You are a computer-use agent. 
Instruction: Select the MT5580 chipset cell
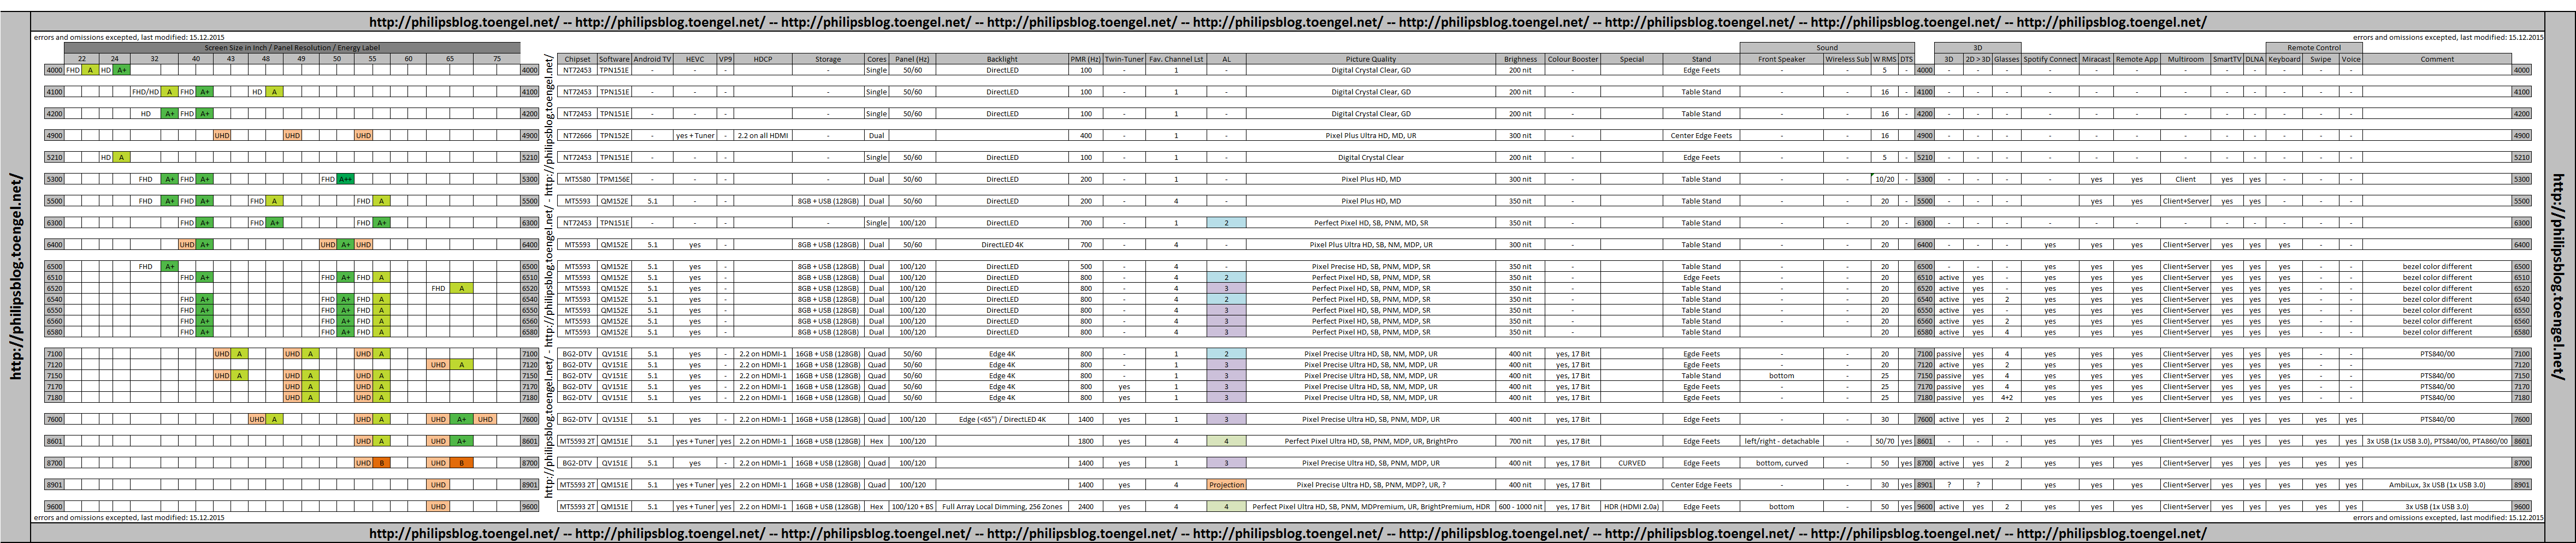point(577,179)
